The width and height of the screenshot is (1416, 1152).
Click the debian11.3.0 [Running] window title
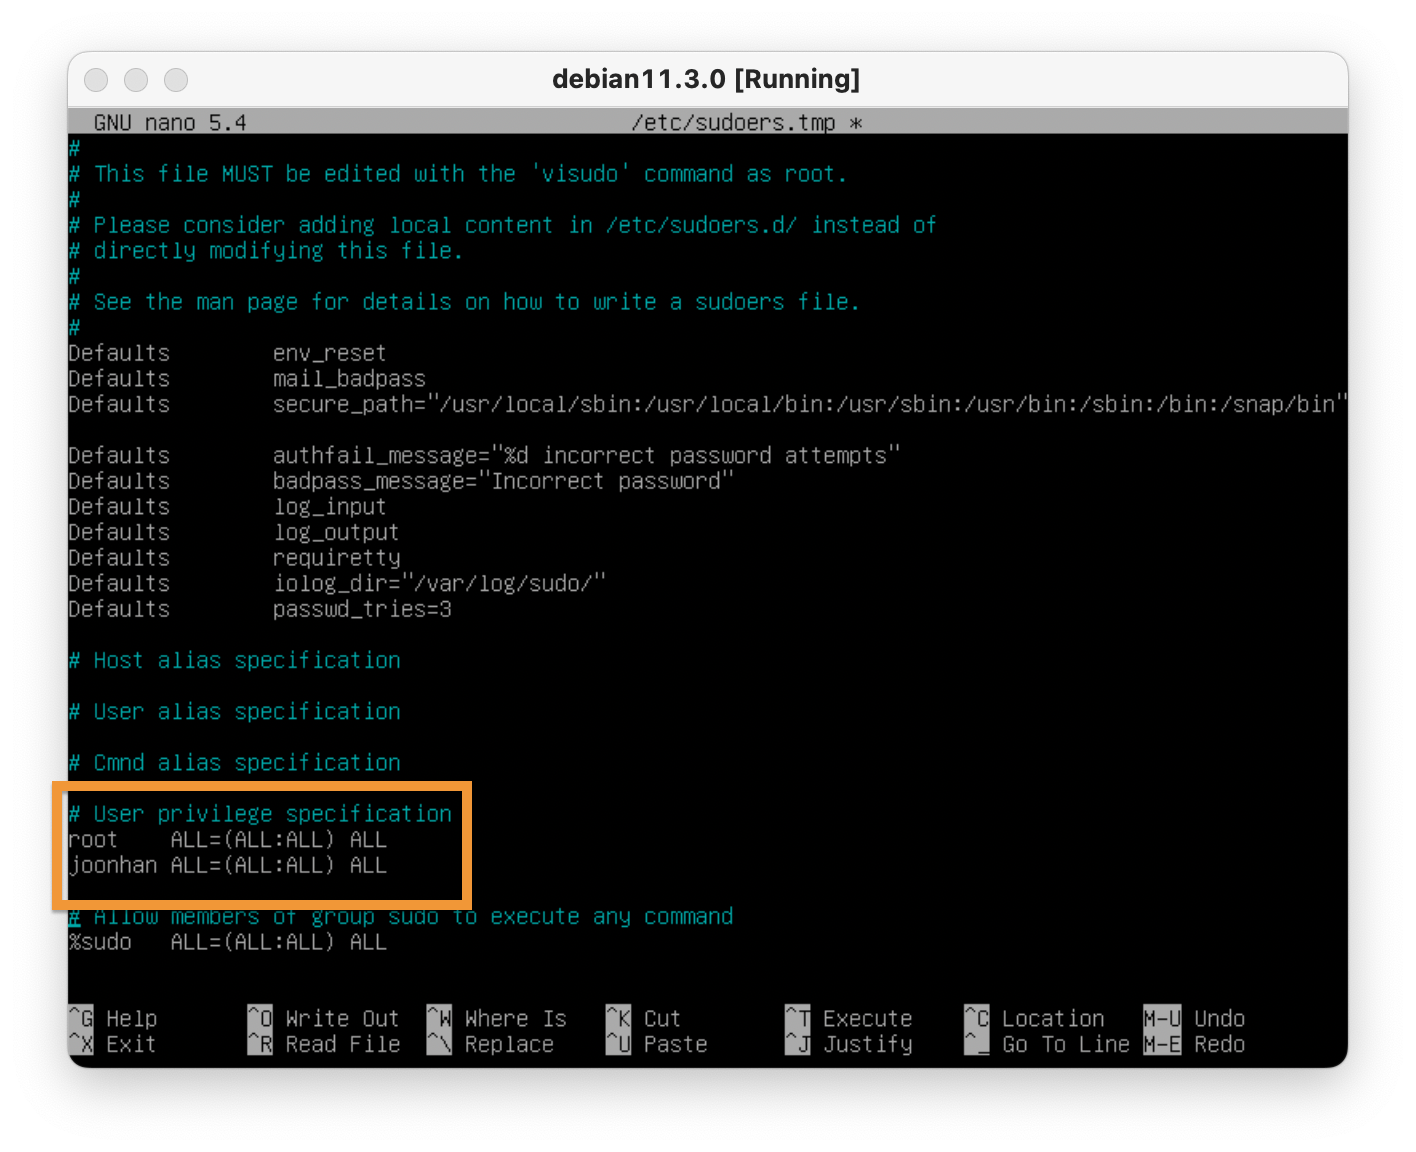coord(706,79)
